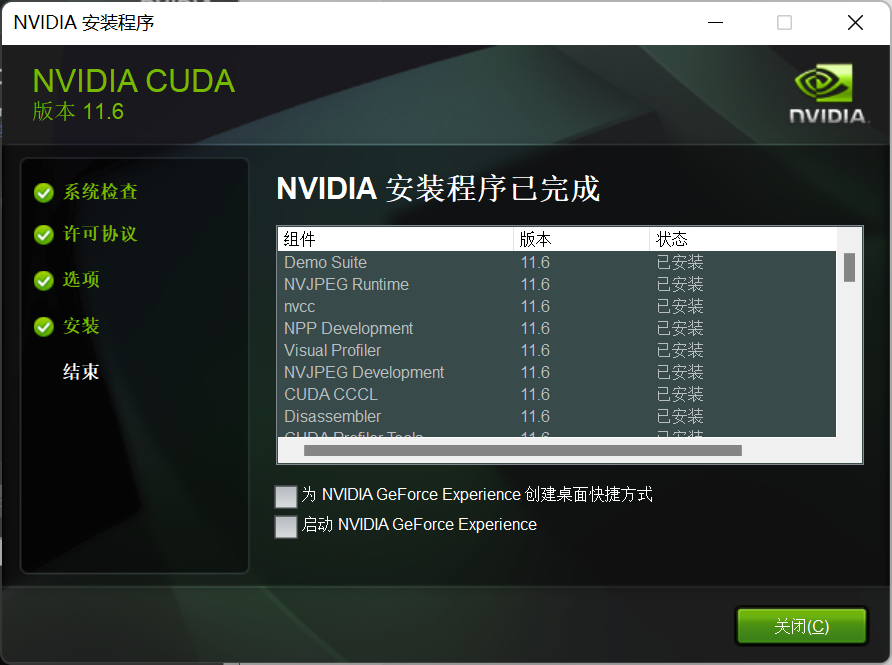Click the 组件 column header
Screen dimensions: 892x665
pyautogui.click(x=395, y=239)
